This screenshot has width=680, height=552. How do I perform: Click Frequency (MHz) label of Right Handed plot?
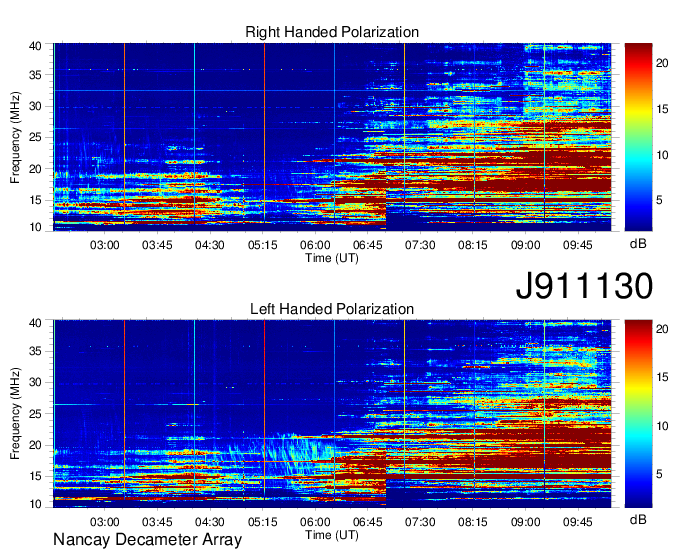coord(15,137)
